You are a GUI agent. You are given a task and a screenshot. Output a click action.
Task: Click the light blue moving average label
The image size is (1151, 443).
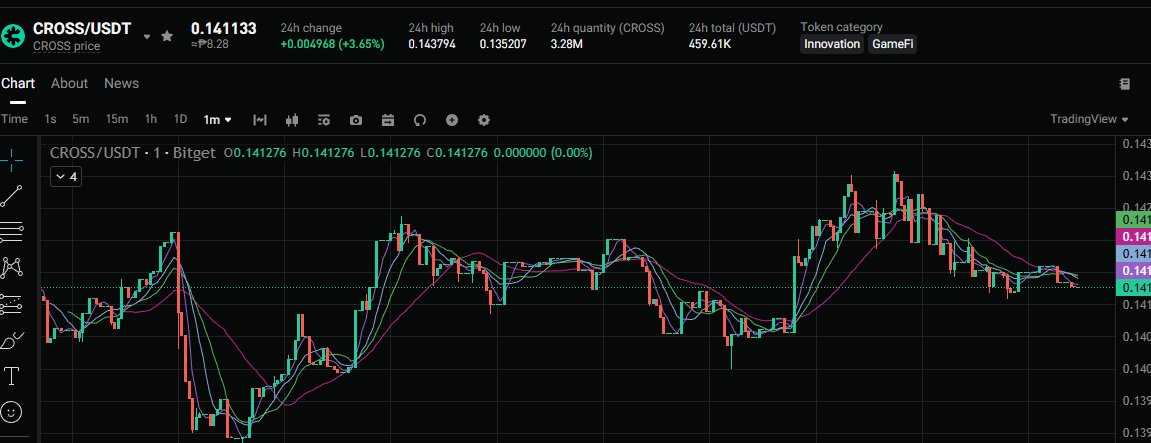(1133, 253)
